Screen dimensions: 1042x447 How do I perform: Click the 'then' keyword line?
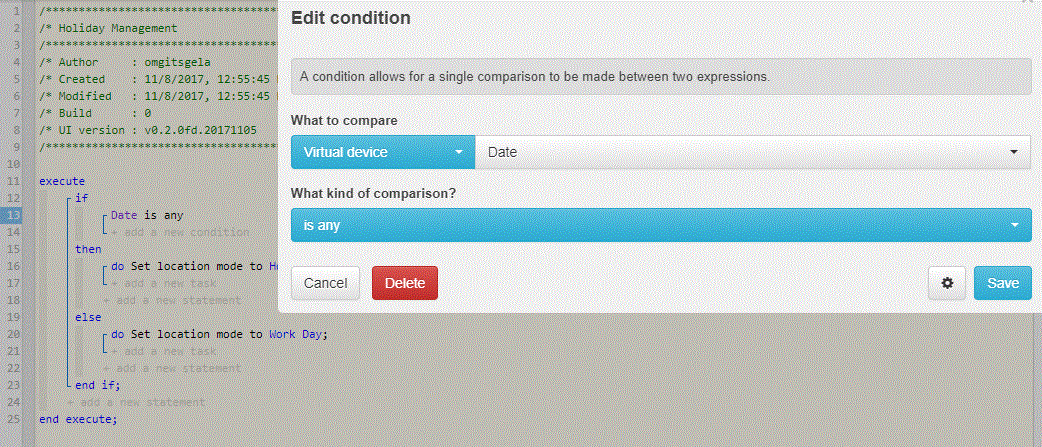pyautogui.click(x=88, y=249)
